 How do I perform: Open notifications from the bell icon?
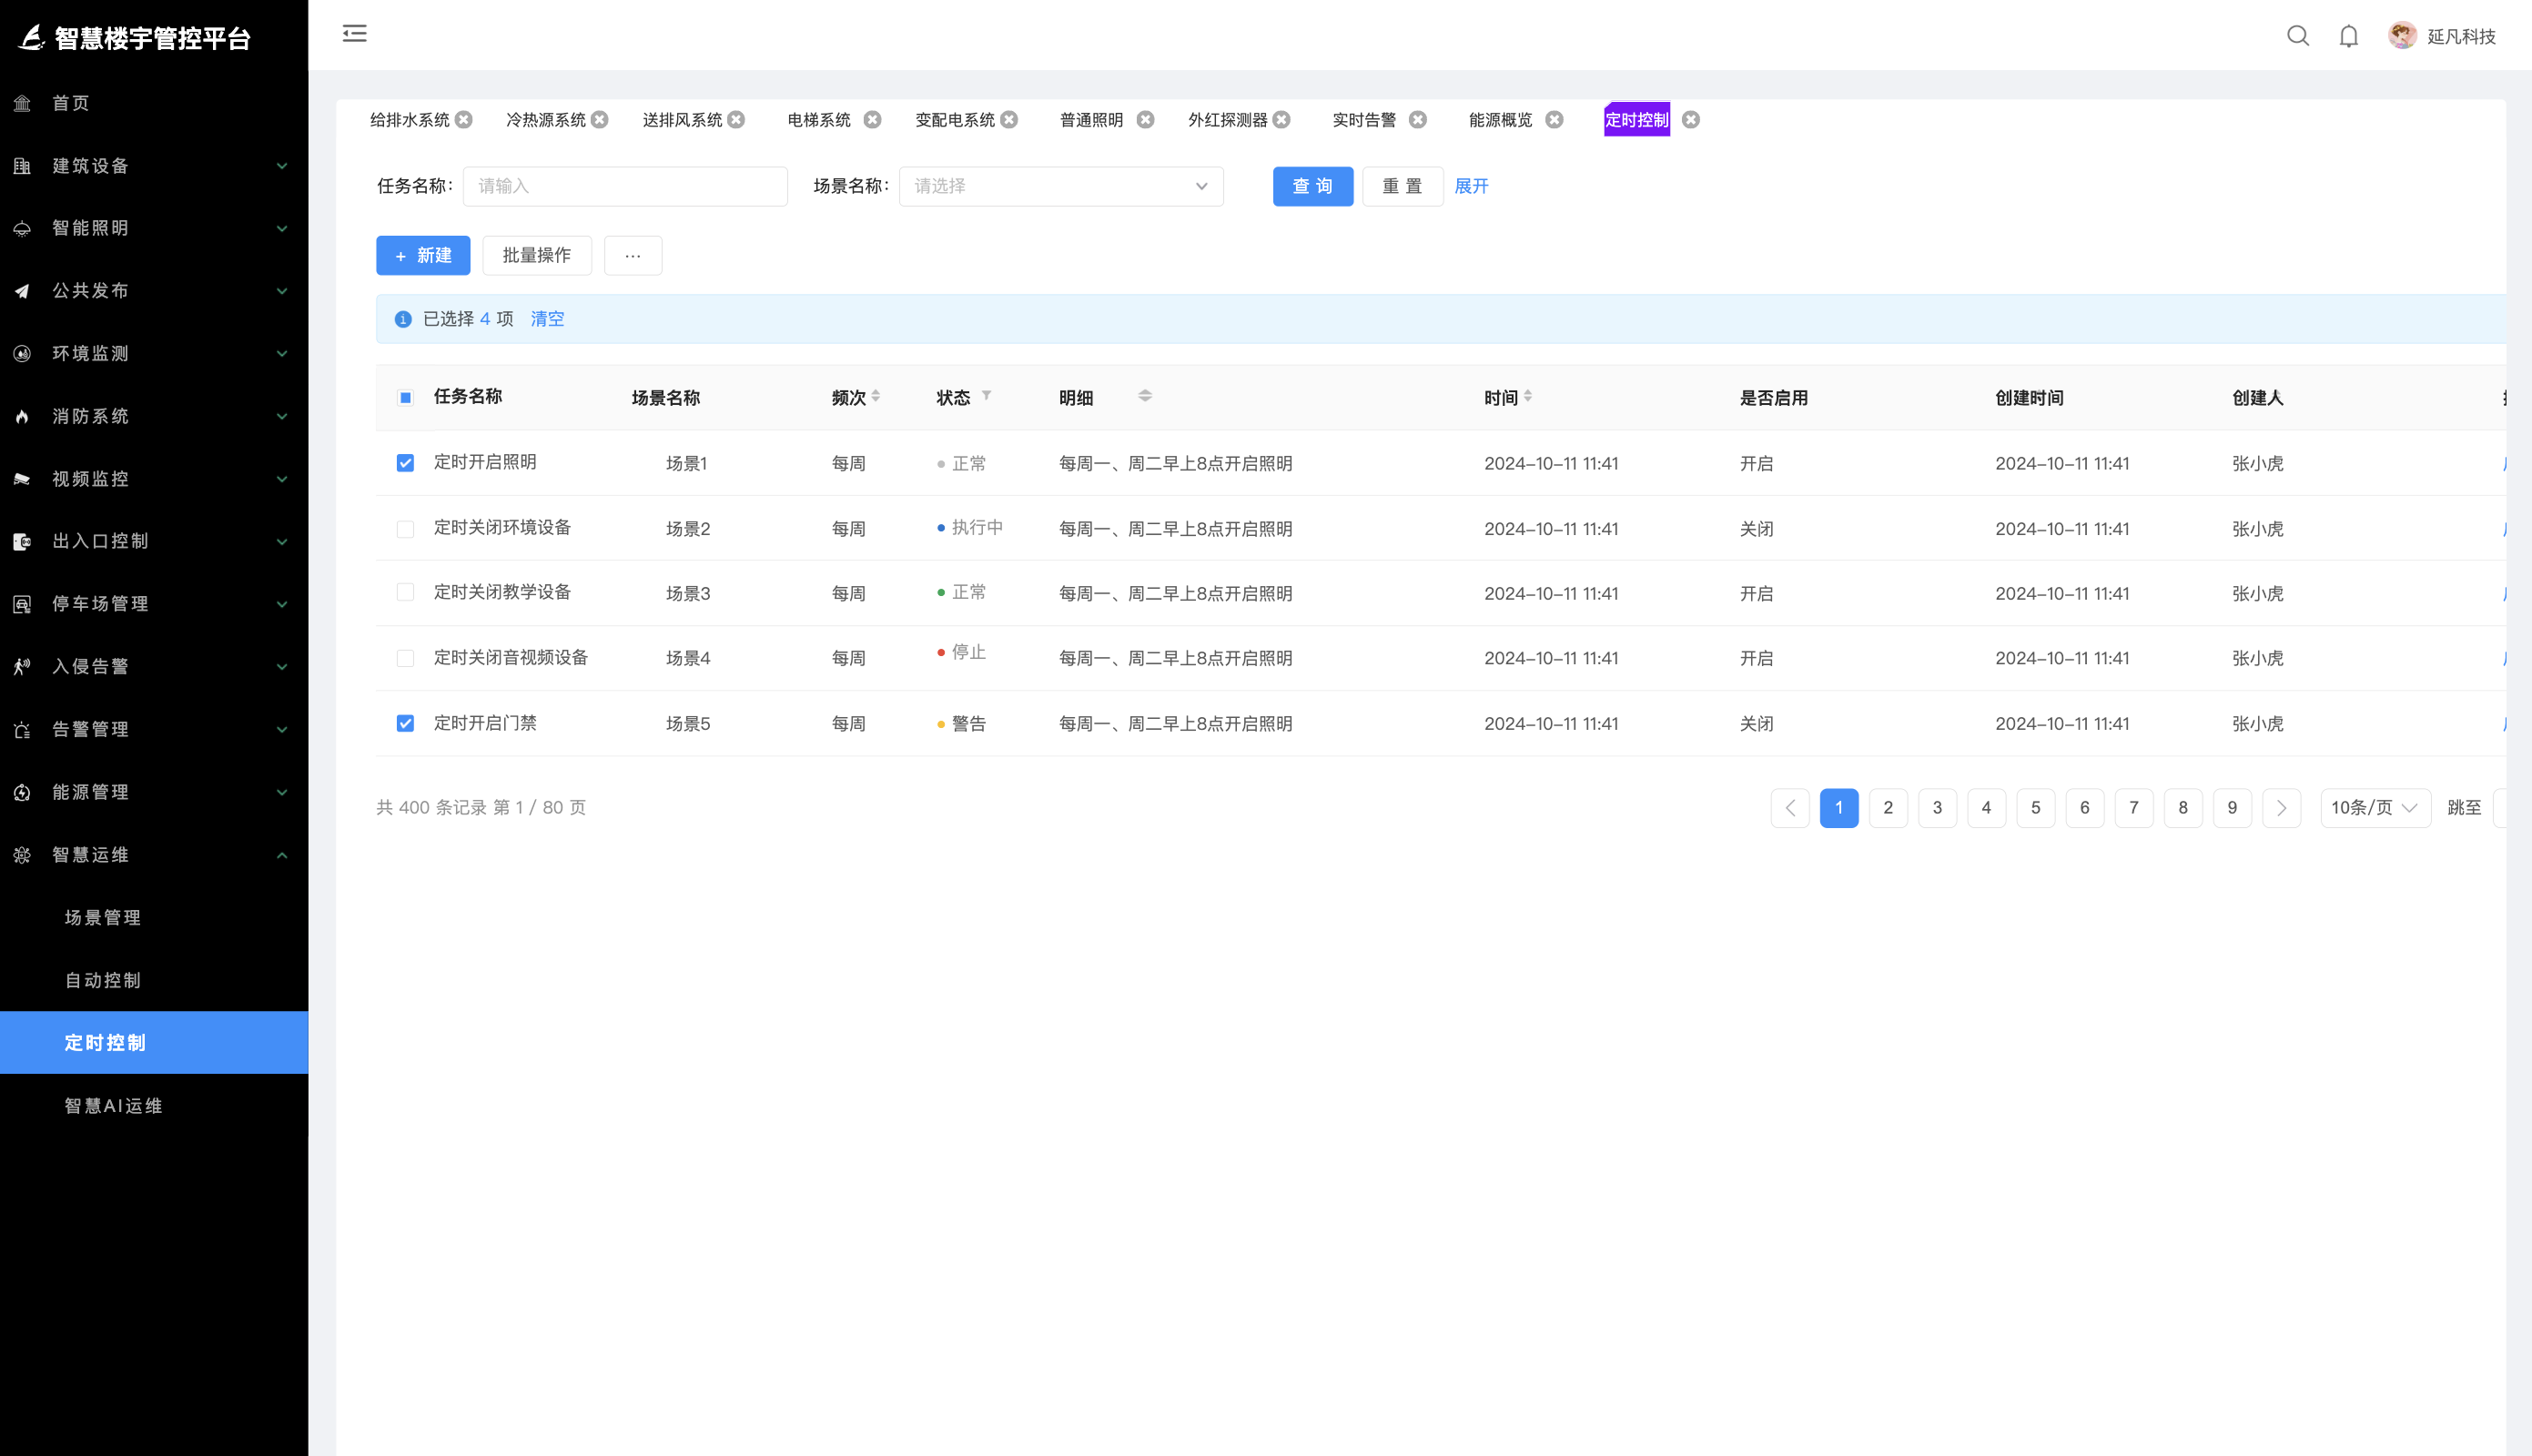[x=2348, y=36]
